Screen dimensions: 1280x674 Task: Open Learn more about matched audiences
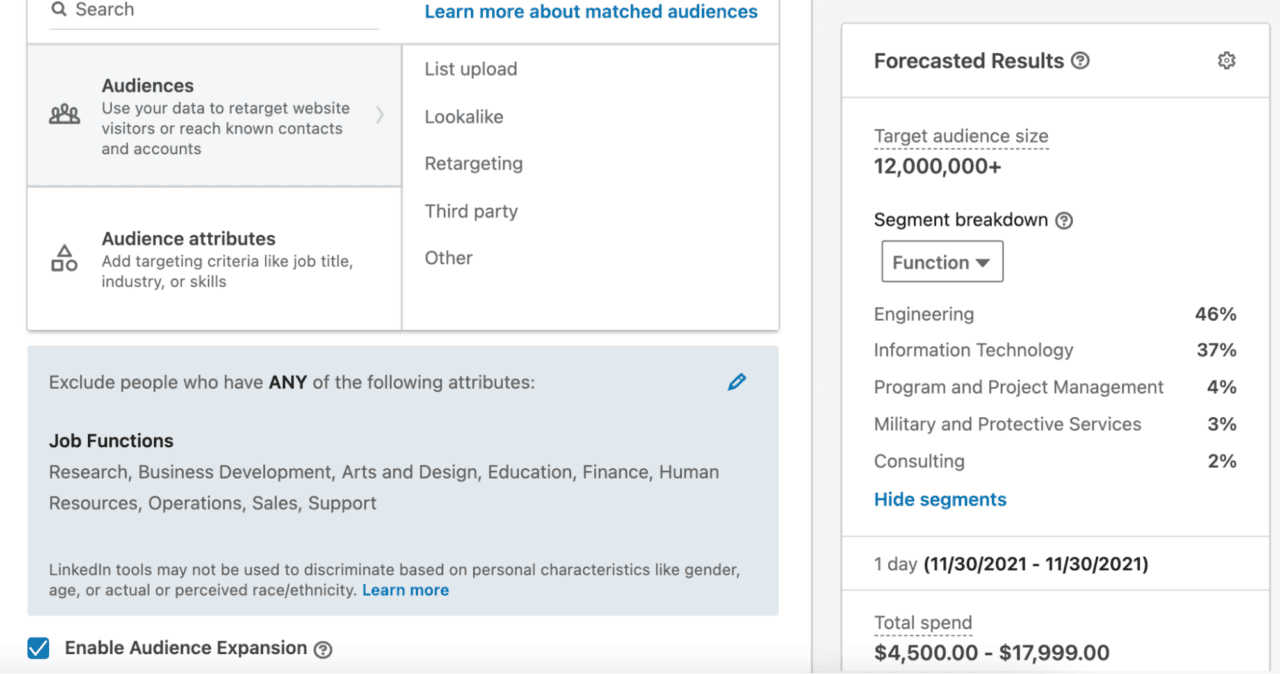(x=590, y=11)
